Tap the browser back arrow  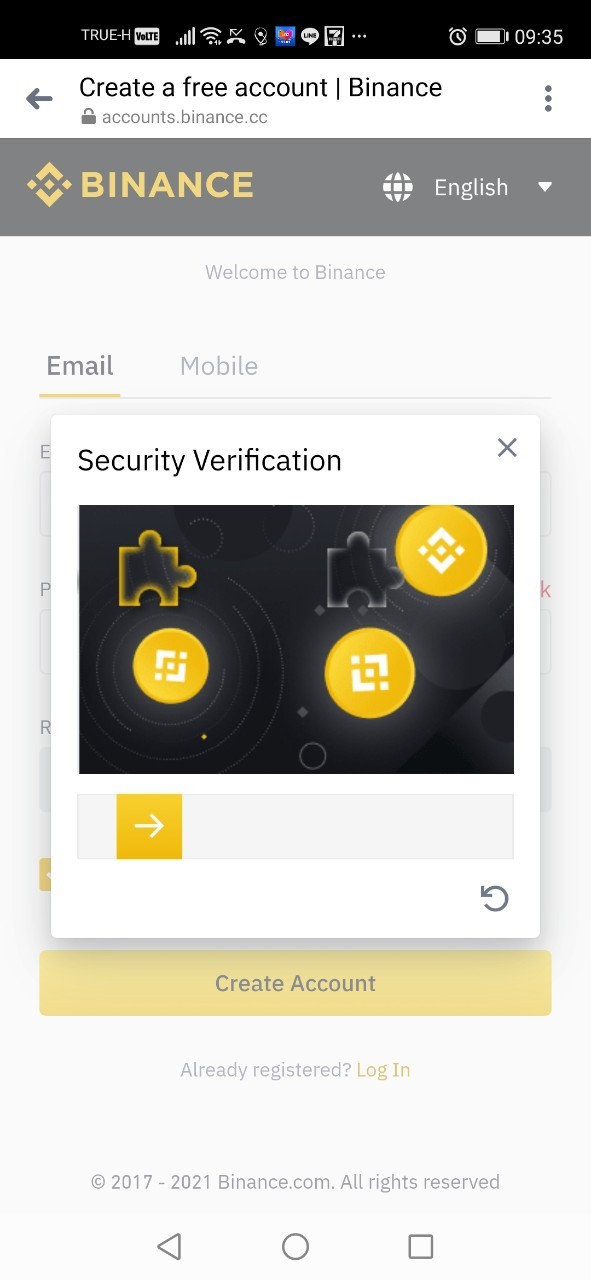tap(39, 98)
